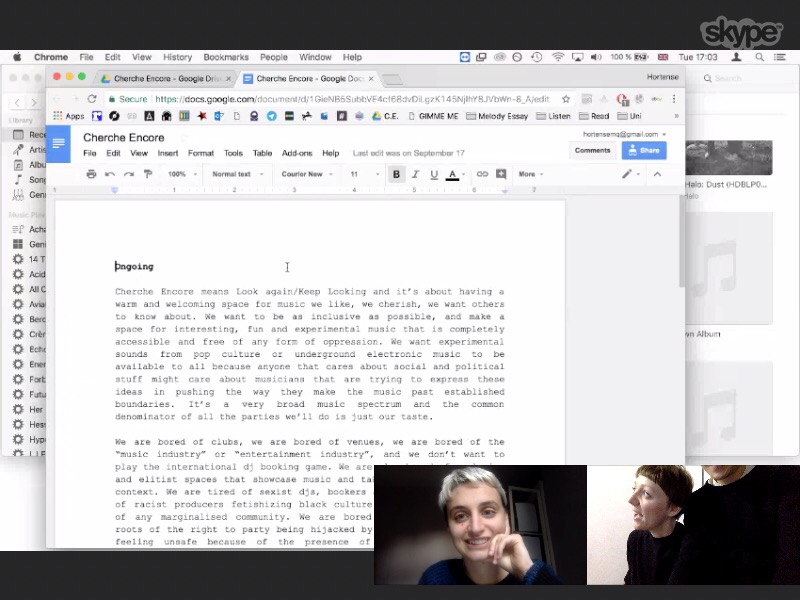The height and width of the screenshot is (600, 800).
Task: Open the Format menu in Docs
Action: click(x=200, y=153)
